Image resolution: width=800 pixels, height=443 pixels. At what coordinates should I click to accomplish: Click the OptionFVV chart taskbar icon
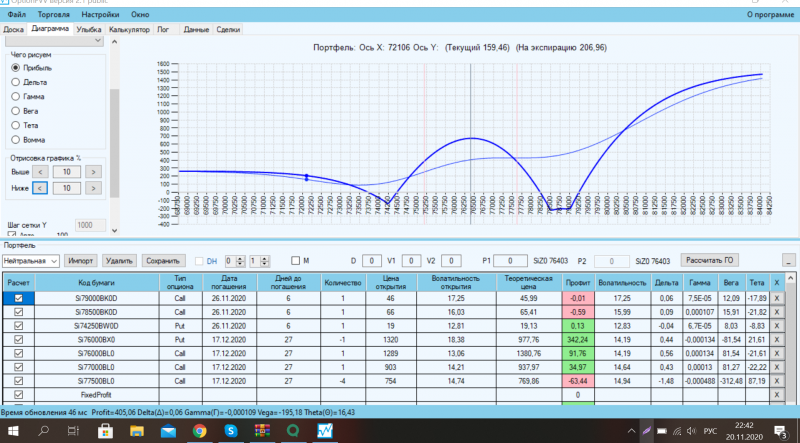(x=325, y=431)
